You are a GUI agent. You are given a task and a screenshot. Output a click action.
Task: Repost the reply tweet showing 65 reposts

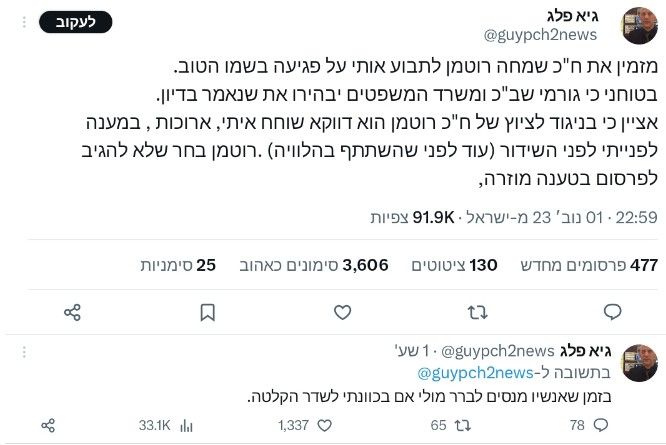(462, 425)
